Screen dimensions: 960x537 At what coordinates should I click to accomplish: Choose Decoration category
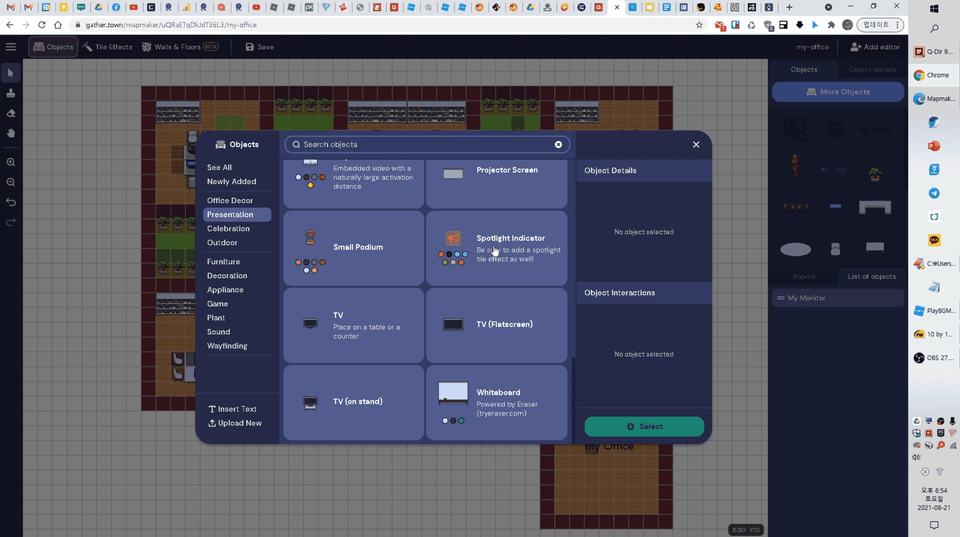coord(227,276)
